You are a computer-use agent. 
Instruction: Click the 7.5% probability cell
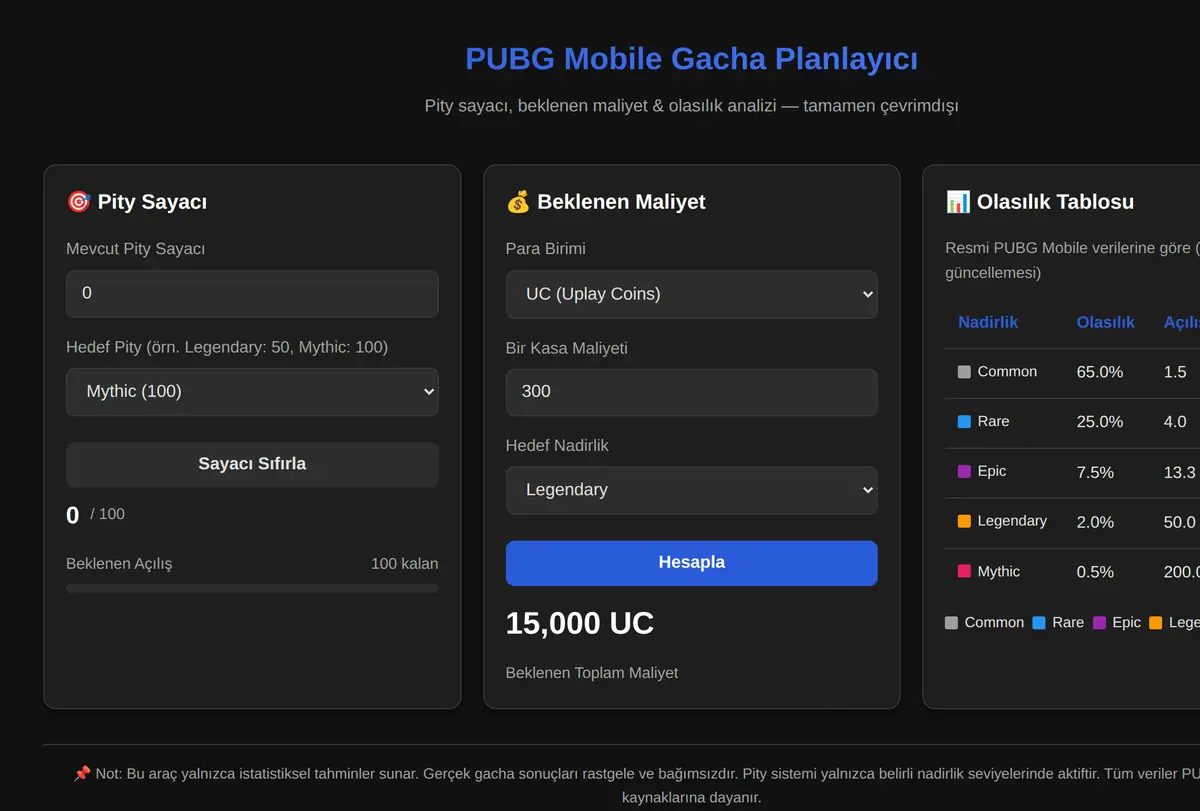[1095, 472]
